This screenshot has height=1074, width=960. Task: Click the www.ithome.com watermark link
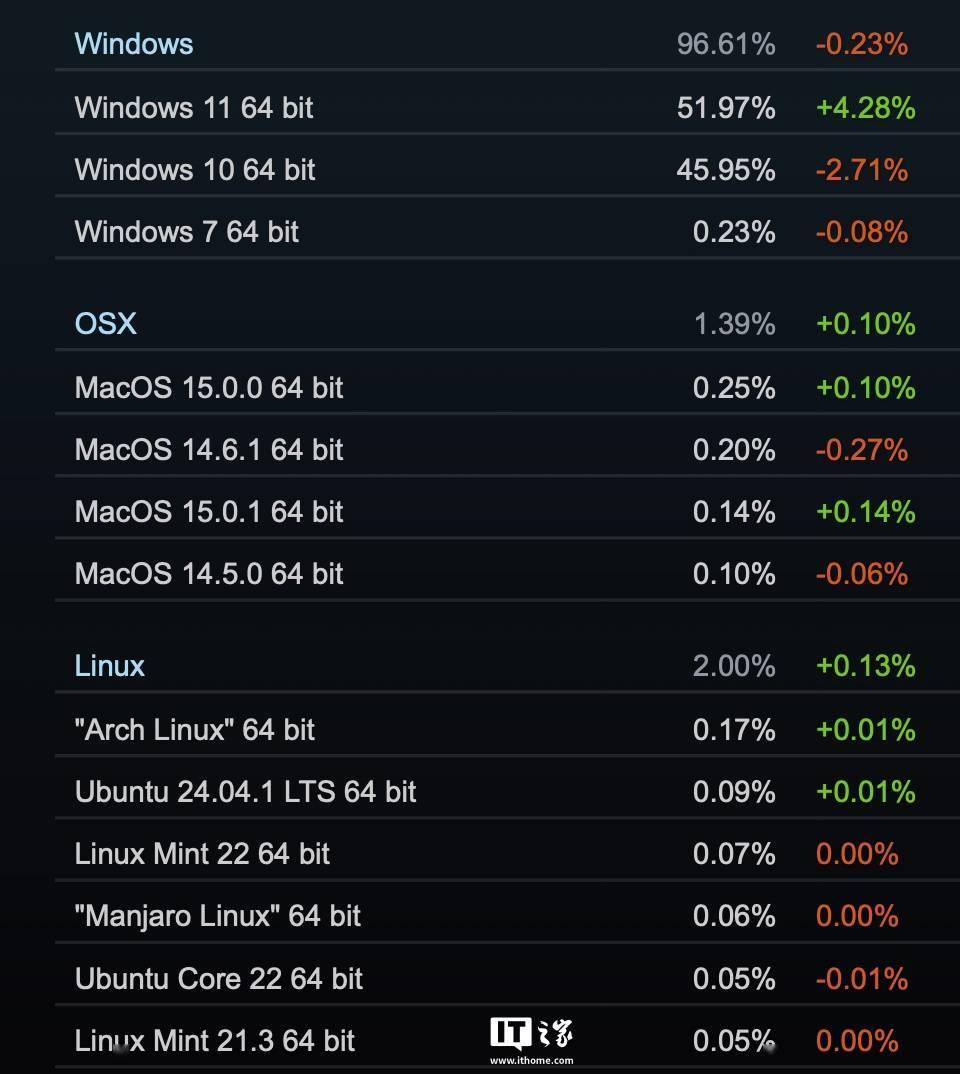click(x=531, y=1060)
